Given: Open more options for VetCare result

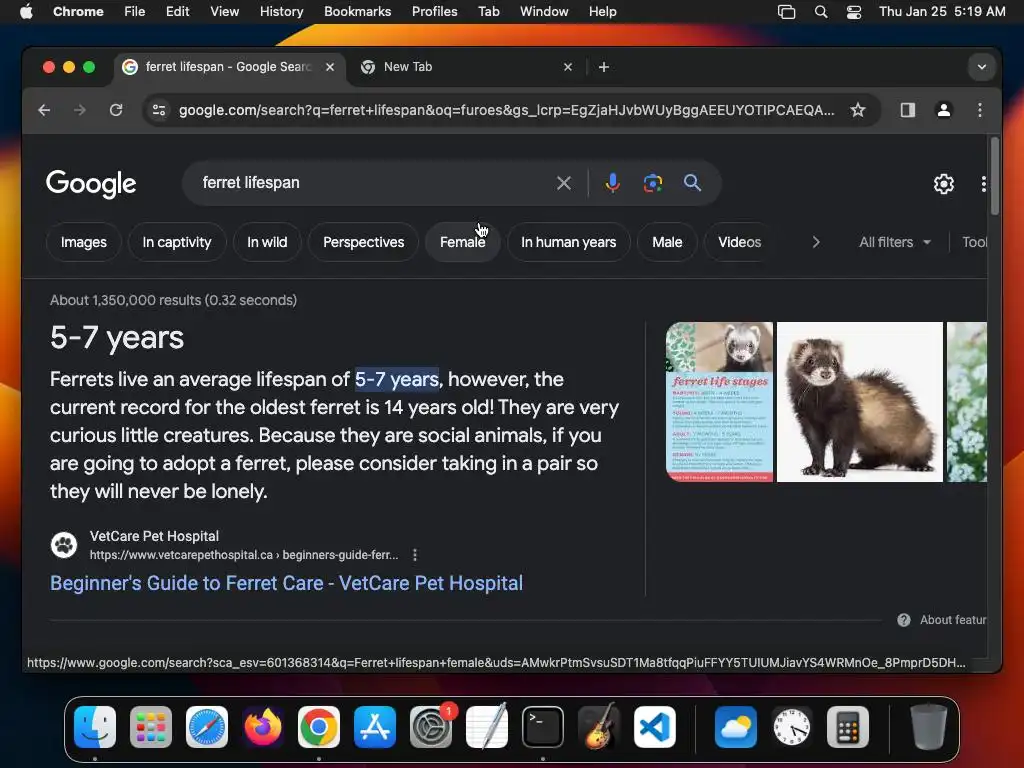Looking at the screenshot, I should point(415,555).
